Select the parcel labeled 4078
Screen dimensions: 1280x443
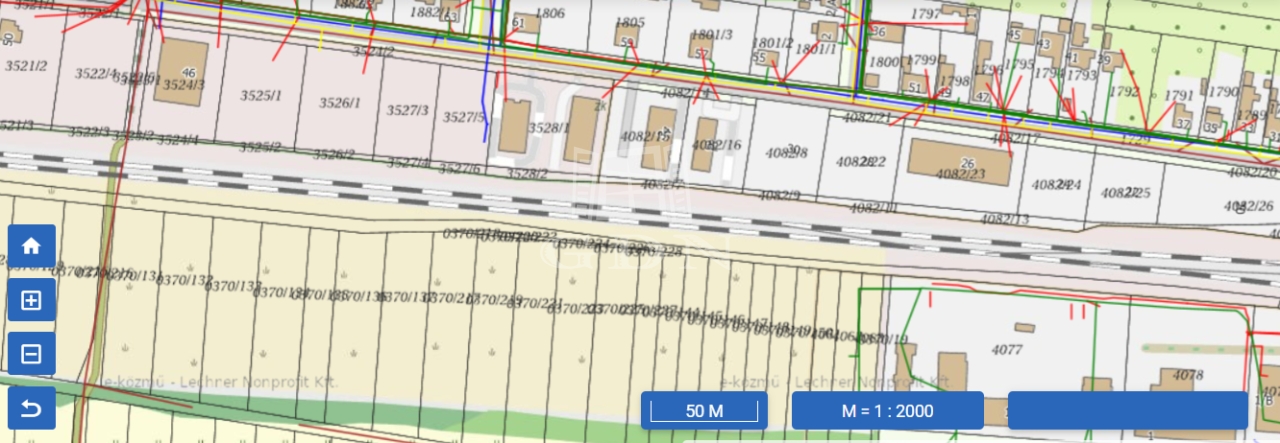point(1187,375)
